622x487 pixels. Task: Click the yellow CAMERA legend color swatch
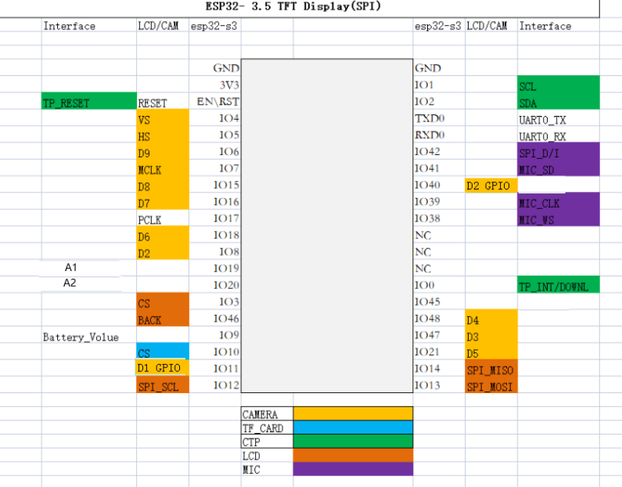point(352,413)
